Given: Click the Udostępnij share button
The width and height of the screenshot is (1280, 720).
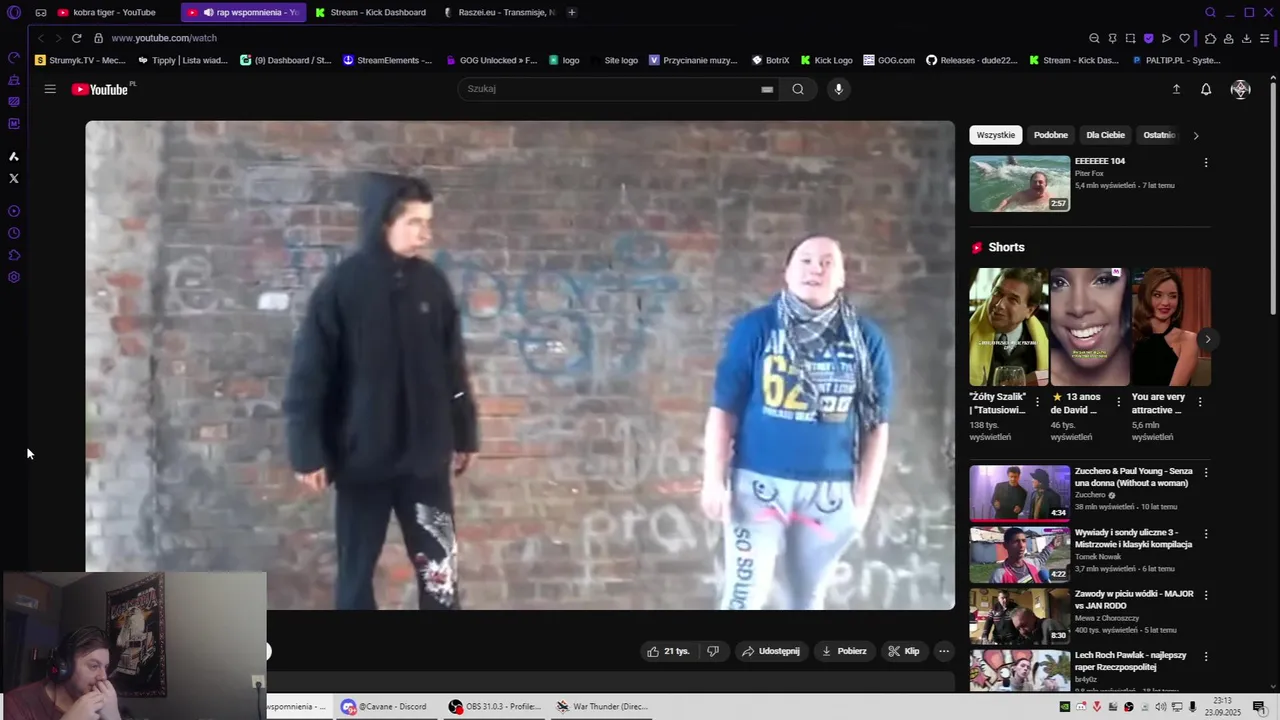Looking at the screenshot, I should coord(770,651).
